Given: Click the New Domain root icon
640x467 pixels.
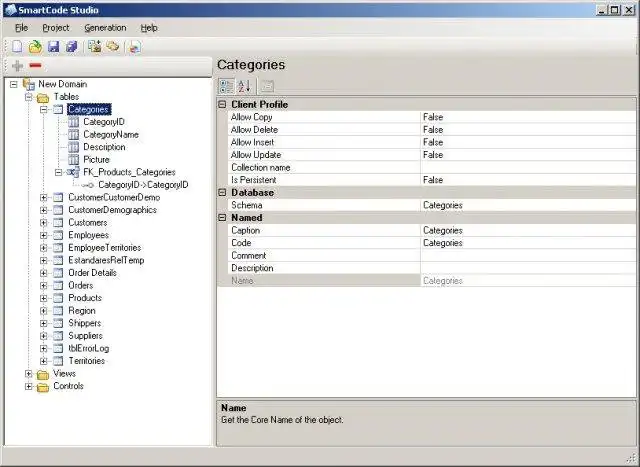Looking at the screenshot, I should click(29, 84).
